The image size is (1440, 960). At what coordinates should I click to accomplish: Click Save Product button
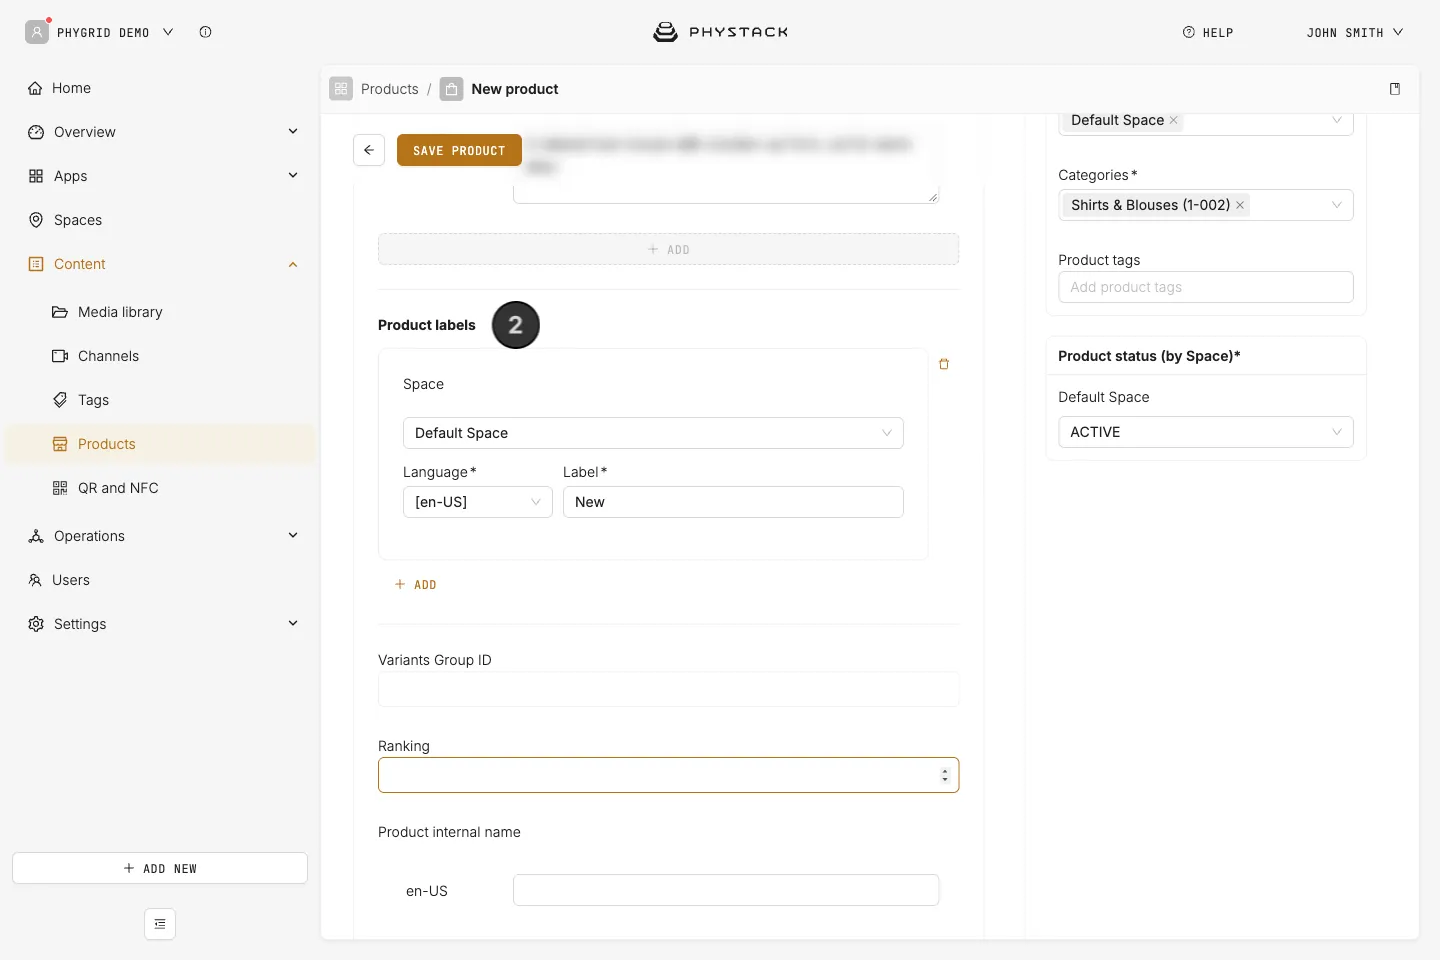pyautogui.click(x=459, y=150)
